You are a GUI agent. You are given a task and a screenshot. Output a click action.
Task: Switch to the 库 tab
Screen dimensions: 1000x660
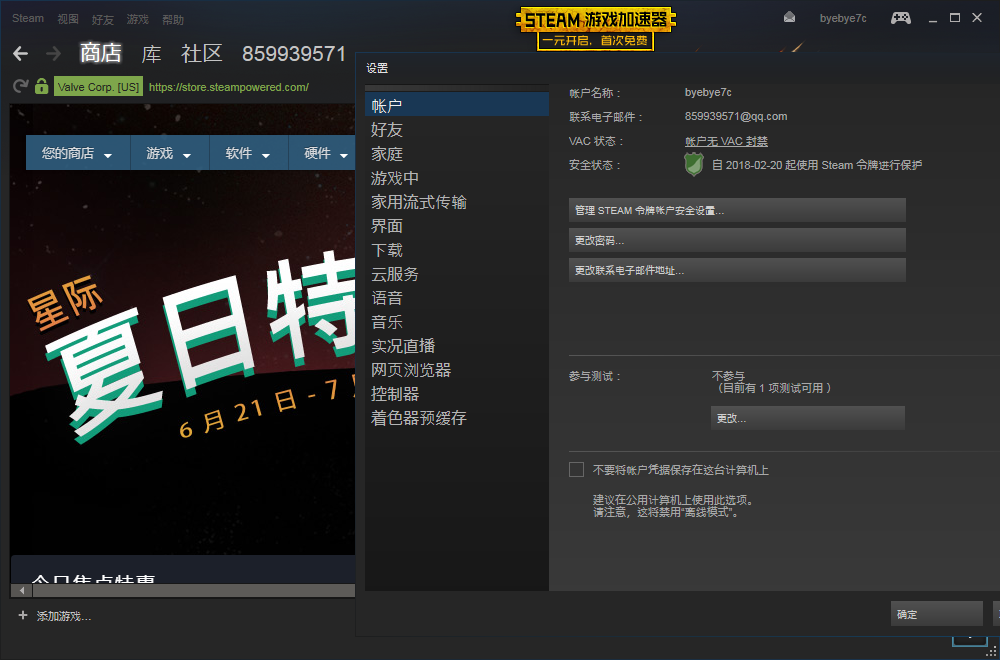coord(151,54)
